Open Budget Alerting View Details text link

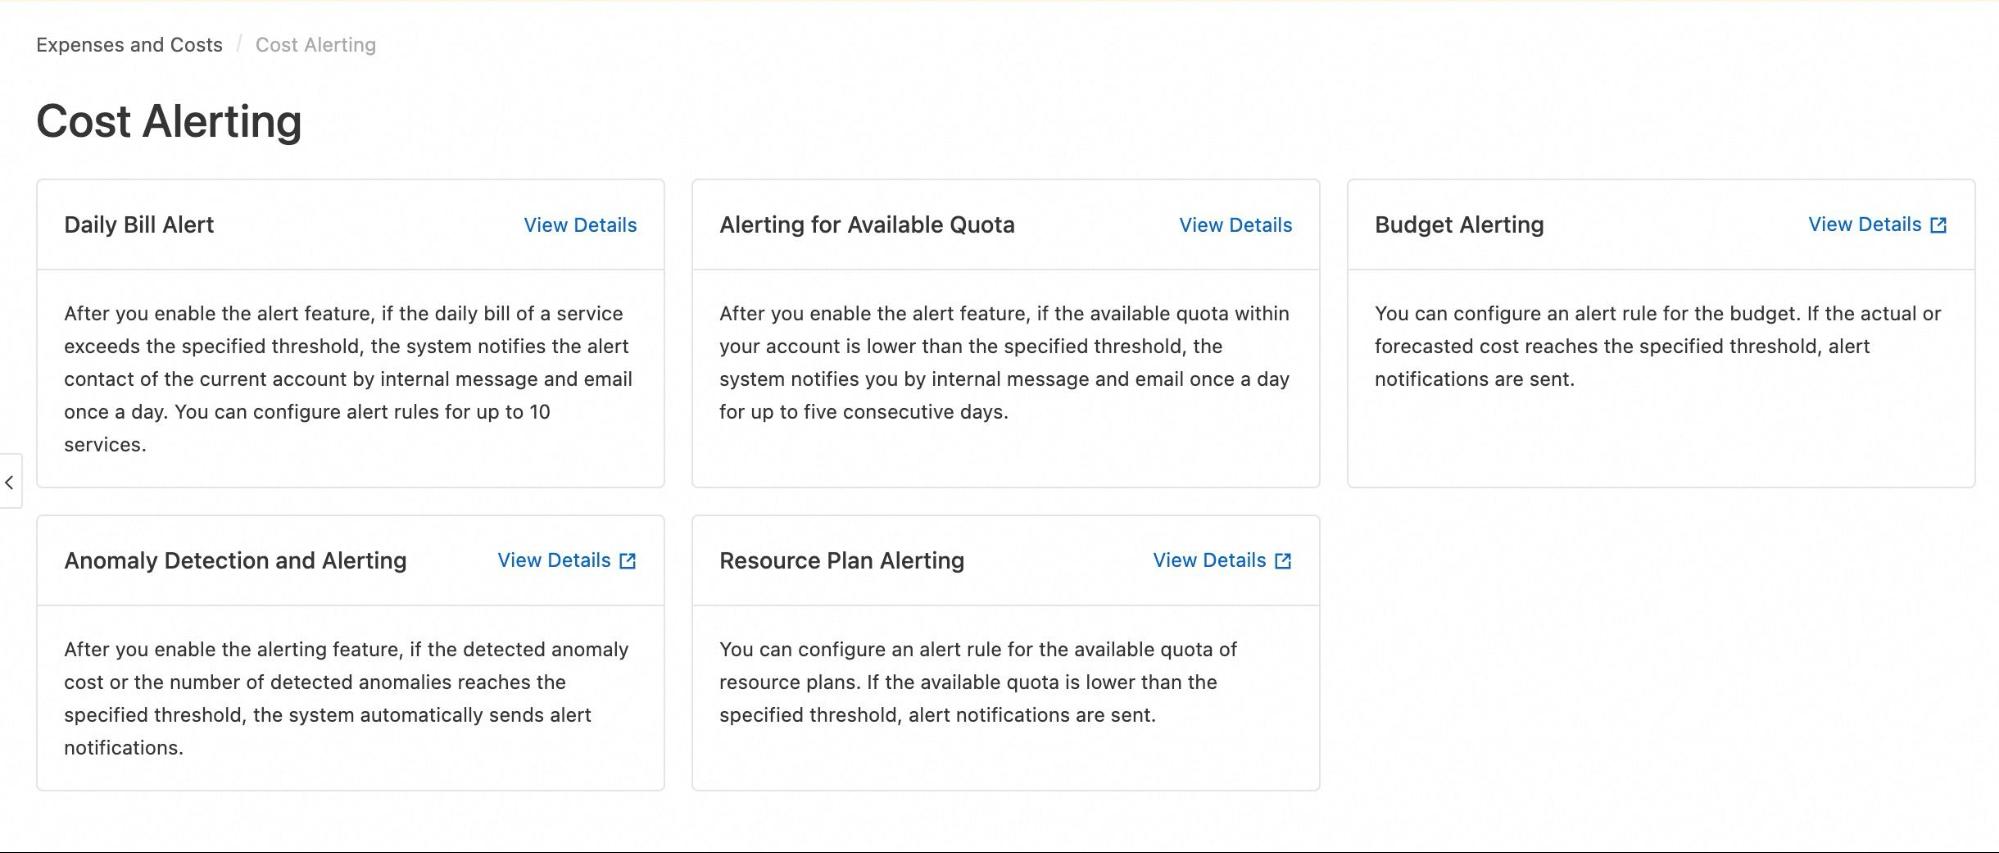(1864, 224)
